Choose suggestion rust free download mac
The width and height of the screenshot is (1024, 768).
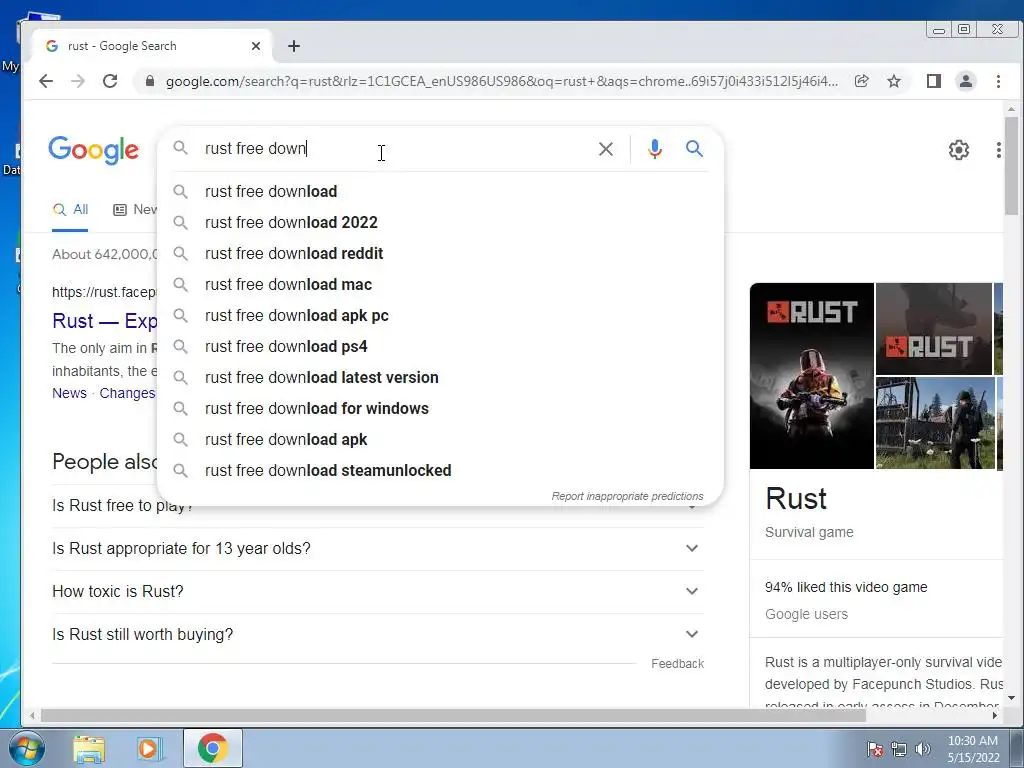tap(440, 285)
